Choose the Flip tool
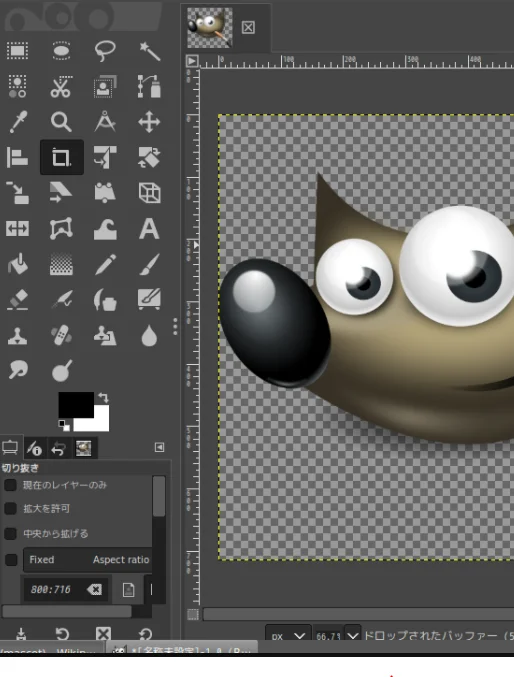This screenshot has height=677, width=514. [17, 228]
